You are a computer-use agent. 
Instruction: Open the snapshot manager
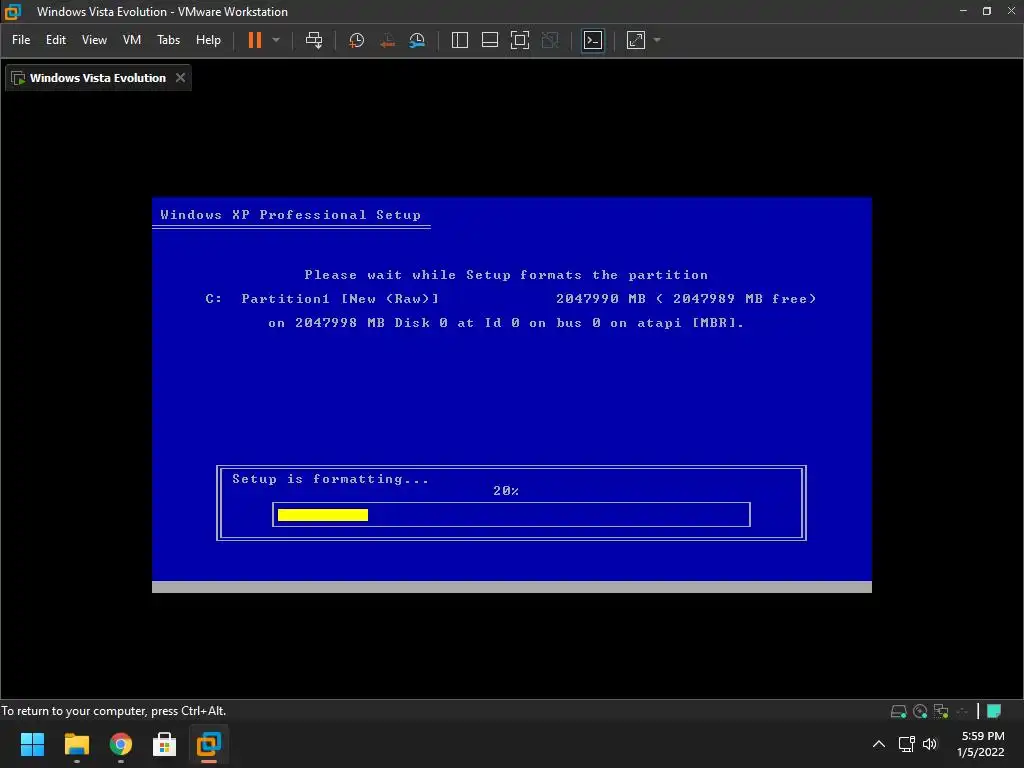pyautogui.click(x=417, y=40)
